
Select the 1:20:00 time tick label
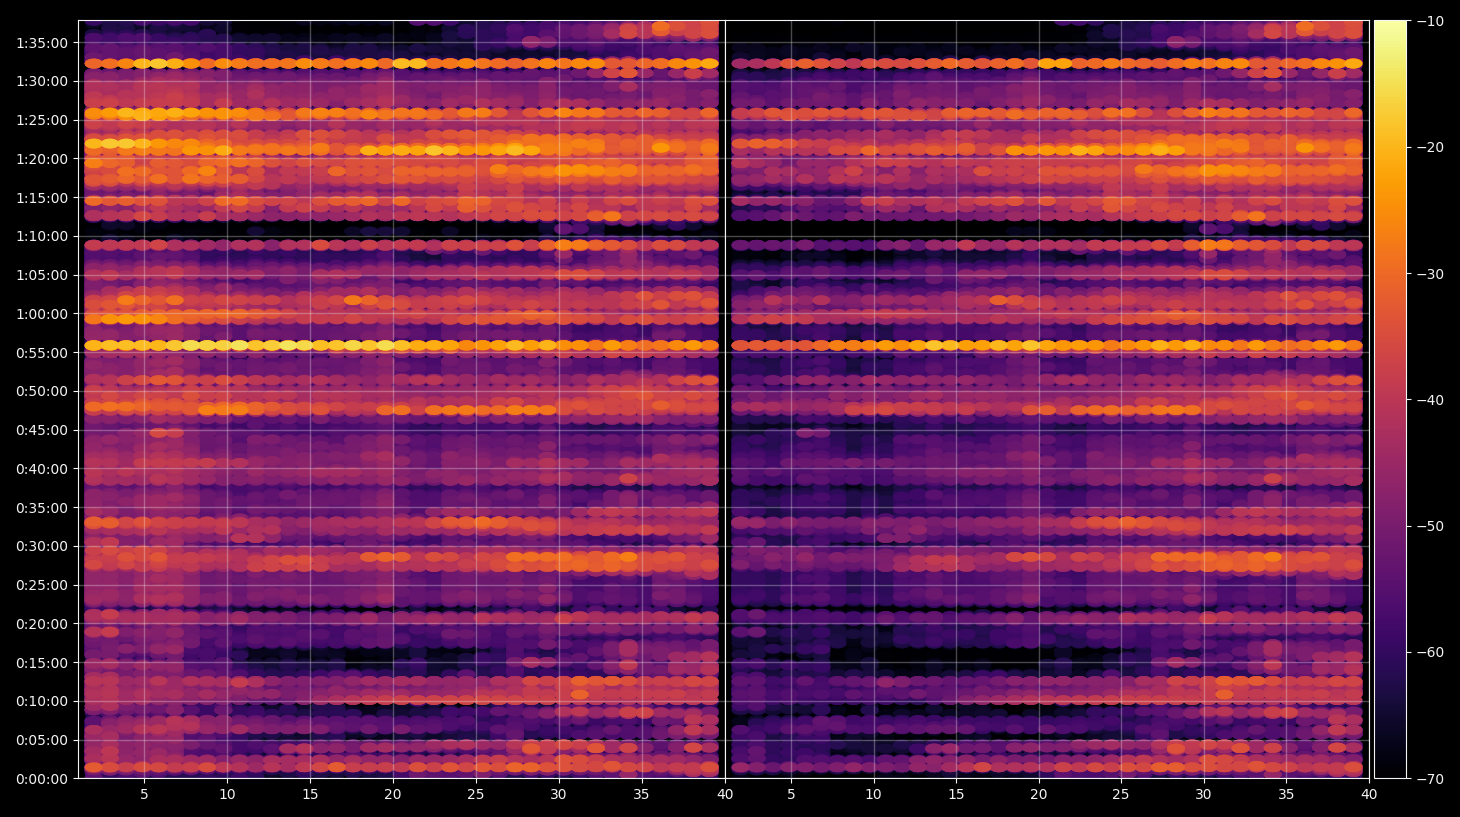[42, 159]
